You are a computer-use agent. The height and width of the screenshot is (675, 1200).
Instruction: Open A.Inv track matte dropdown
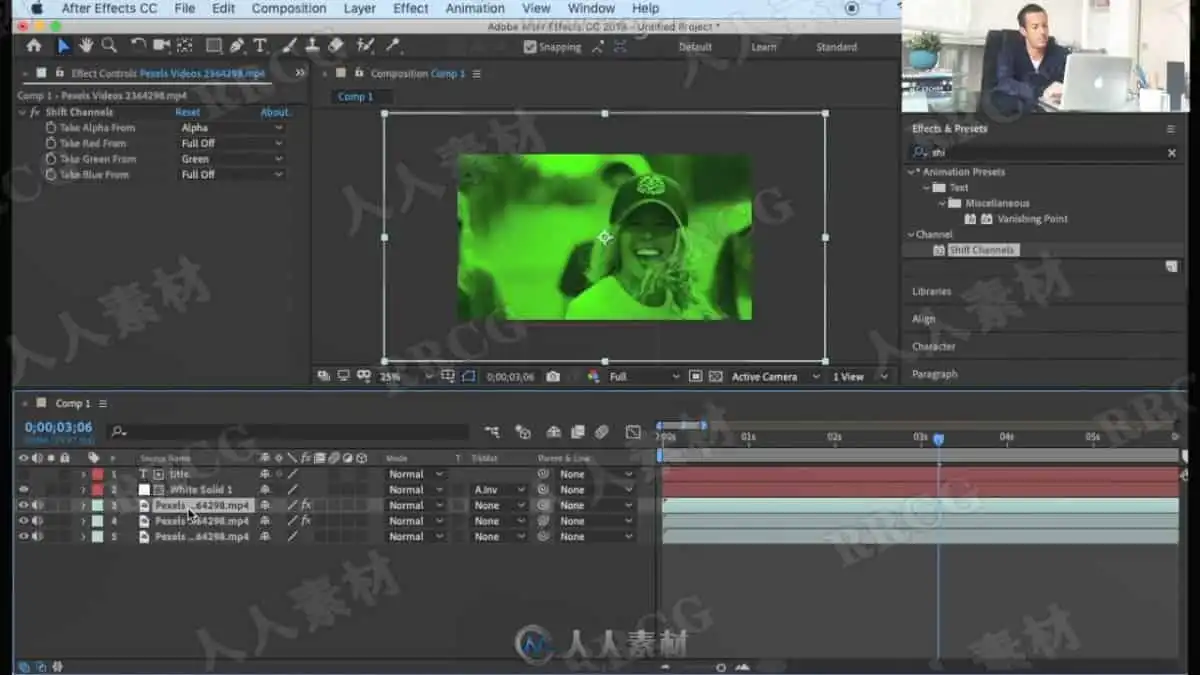coord(499,490)
